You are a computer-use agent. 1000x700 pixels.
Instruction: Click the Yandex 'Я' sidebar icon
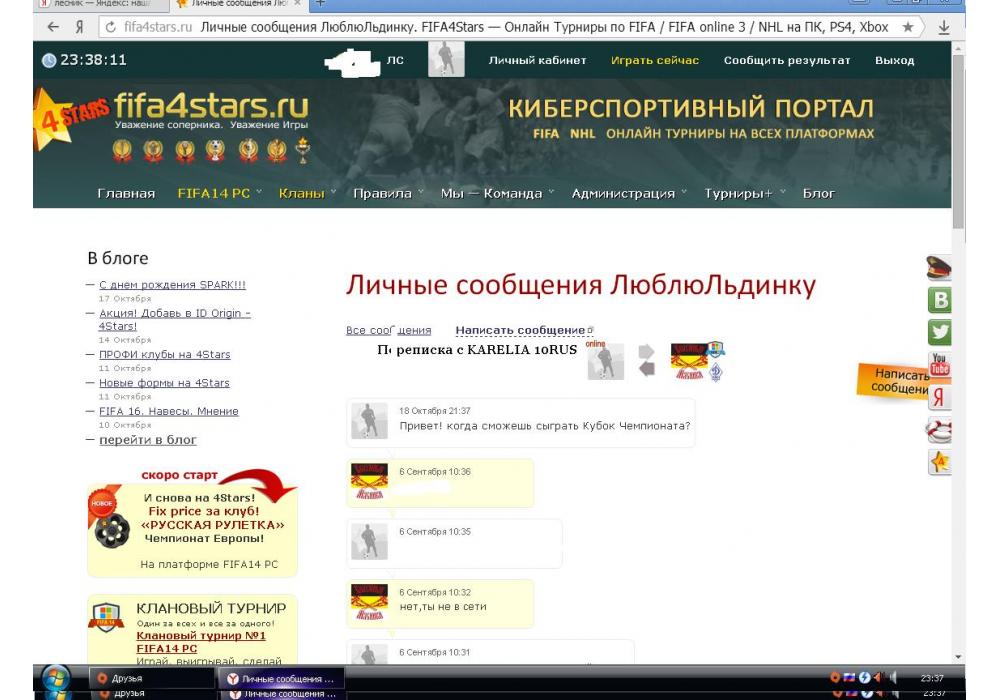click(939, 397)
